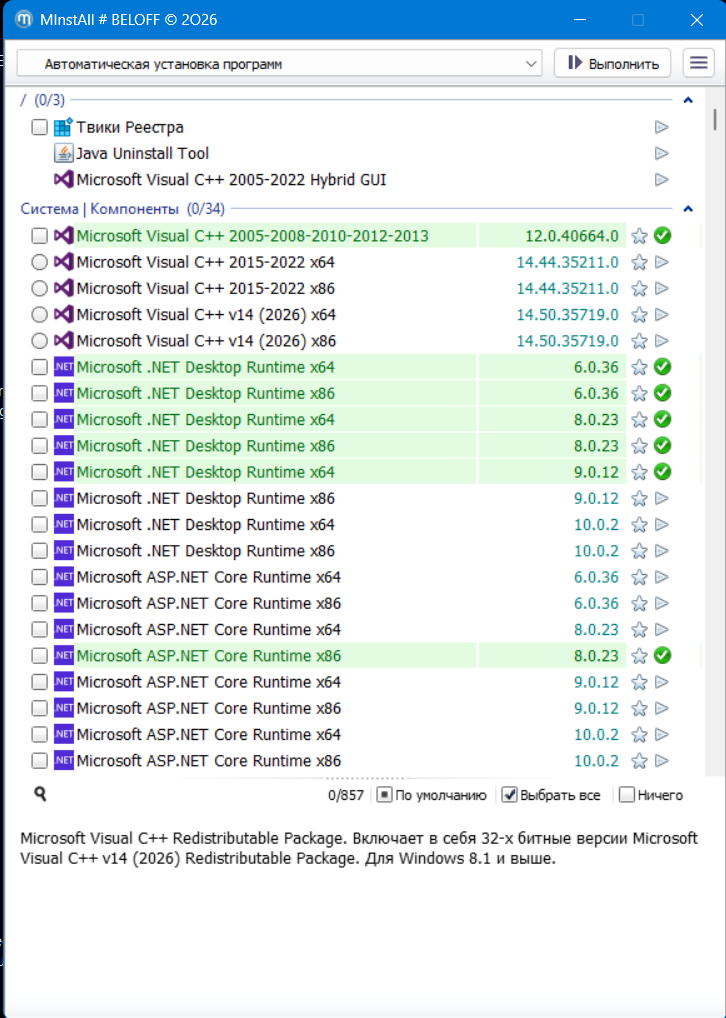Click the search magnifier icon

(x=40, y=793)
